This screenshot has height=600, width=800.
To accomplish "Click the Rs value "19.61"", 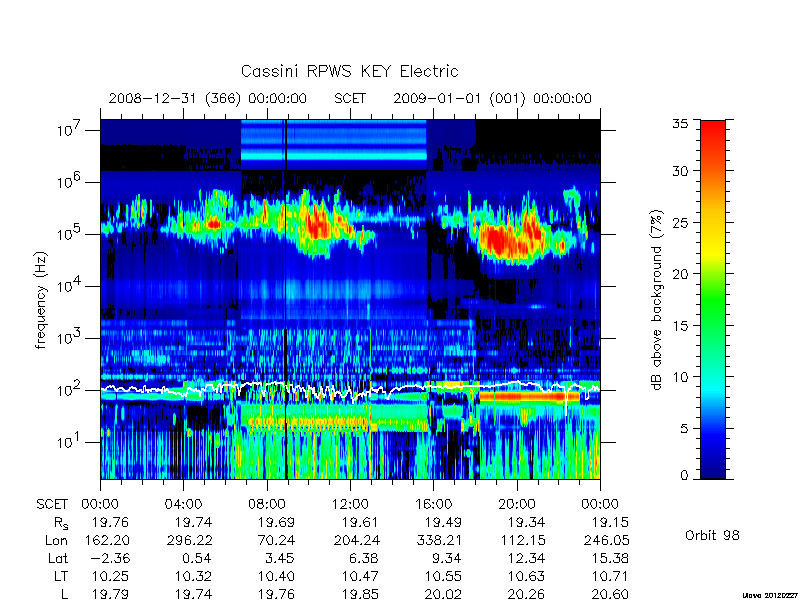I will coord(359,522).
